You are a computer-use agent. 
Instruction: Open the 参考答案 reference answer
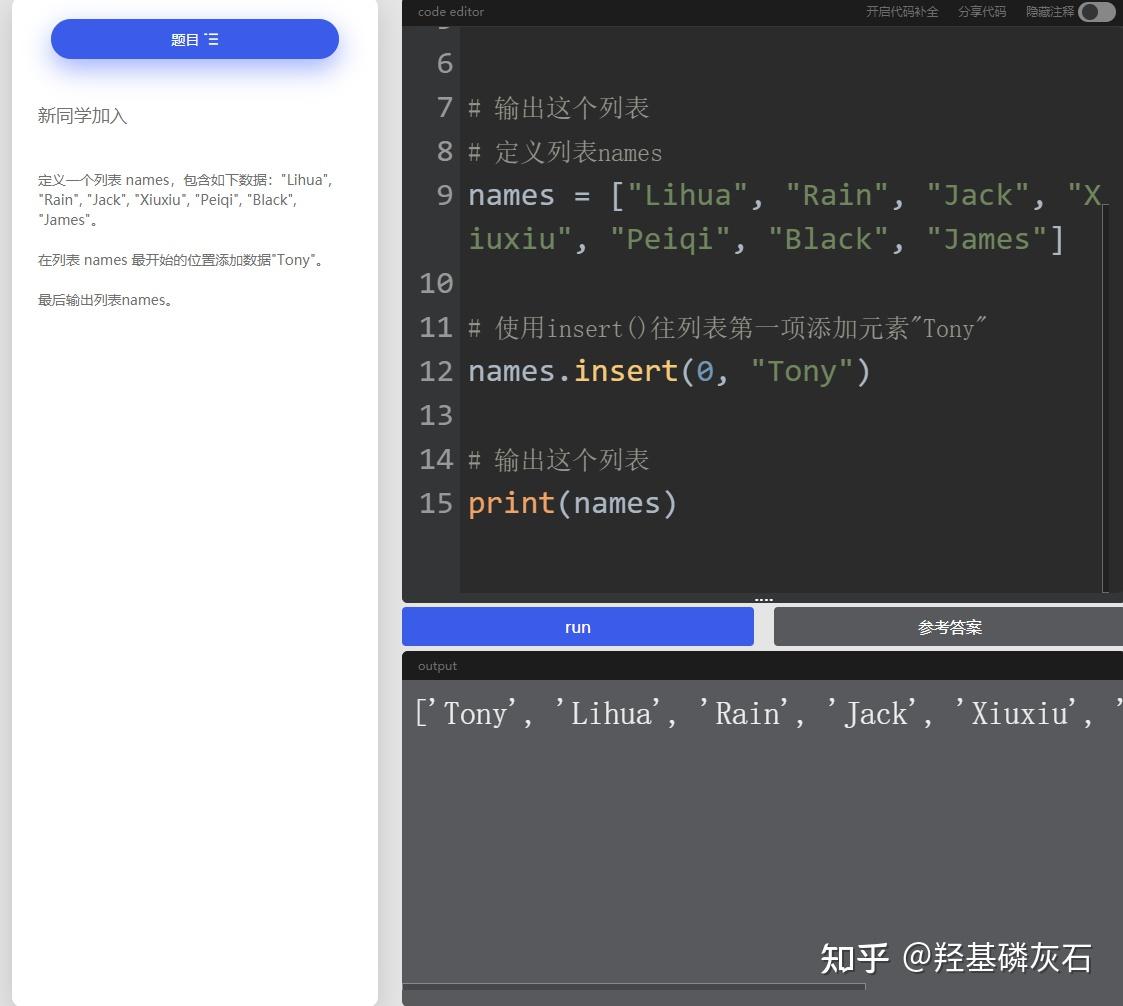(950, 627)
